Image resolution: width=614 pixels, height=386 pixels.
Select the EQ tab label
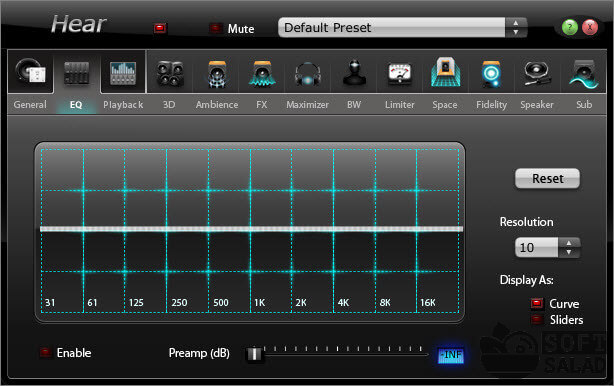click(x=76, y=105)
